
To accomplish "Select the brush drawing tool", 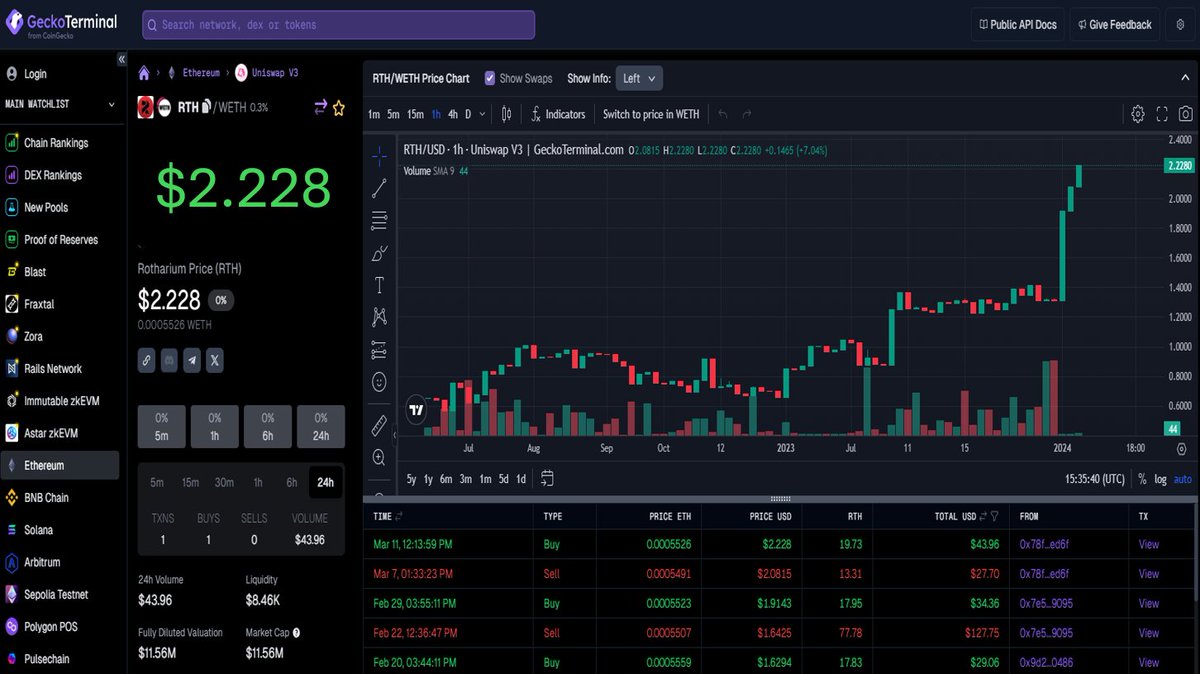I will 380,253.
